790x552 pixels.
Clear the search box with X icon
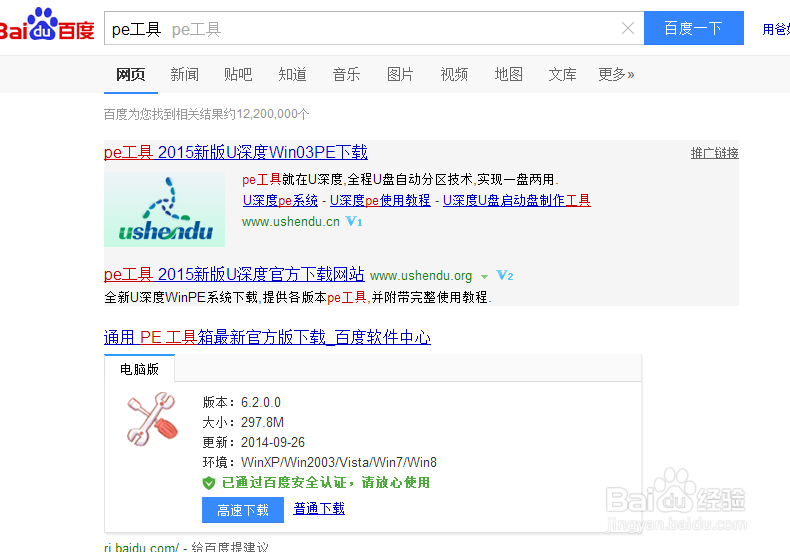pyautogui.click(x=628, y=28)
